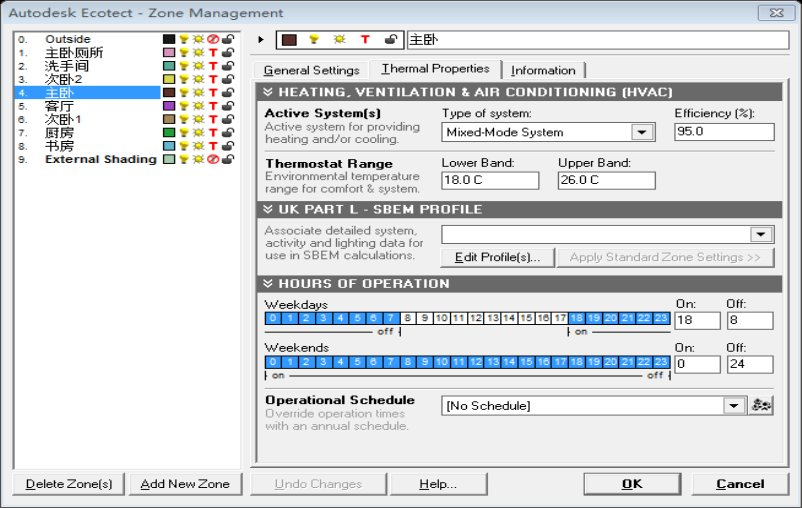Click the dark brown swatch in header bar

[289, 39]
